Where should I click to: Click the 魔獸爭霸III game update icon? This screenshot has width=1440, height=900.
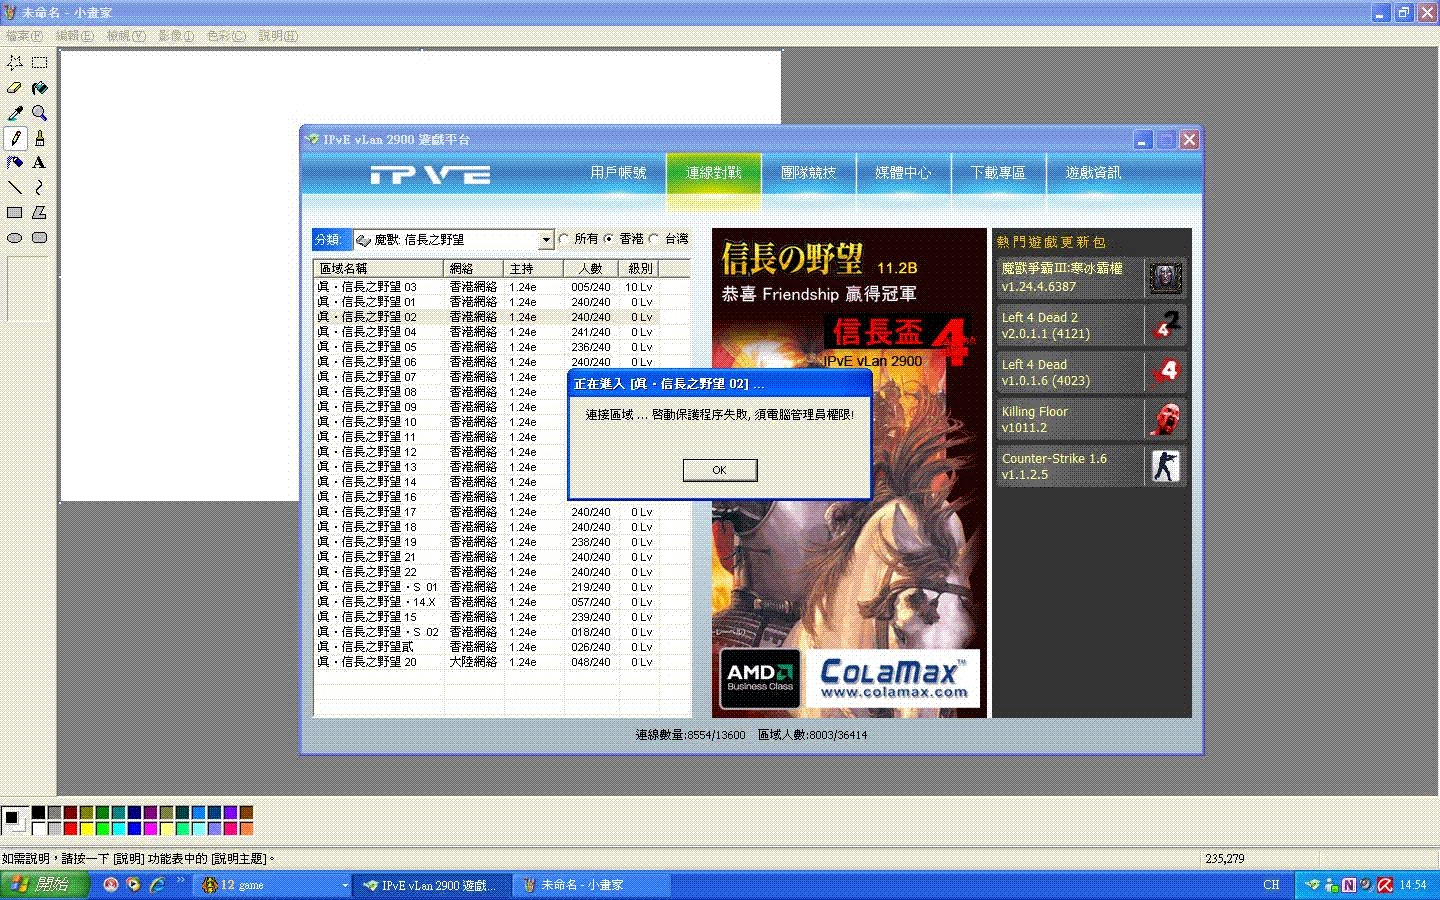point(1165,278)
